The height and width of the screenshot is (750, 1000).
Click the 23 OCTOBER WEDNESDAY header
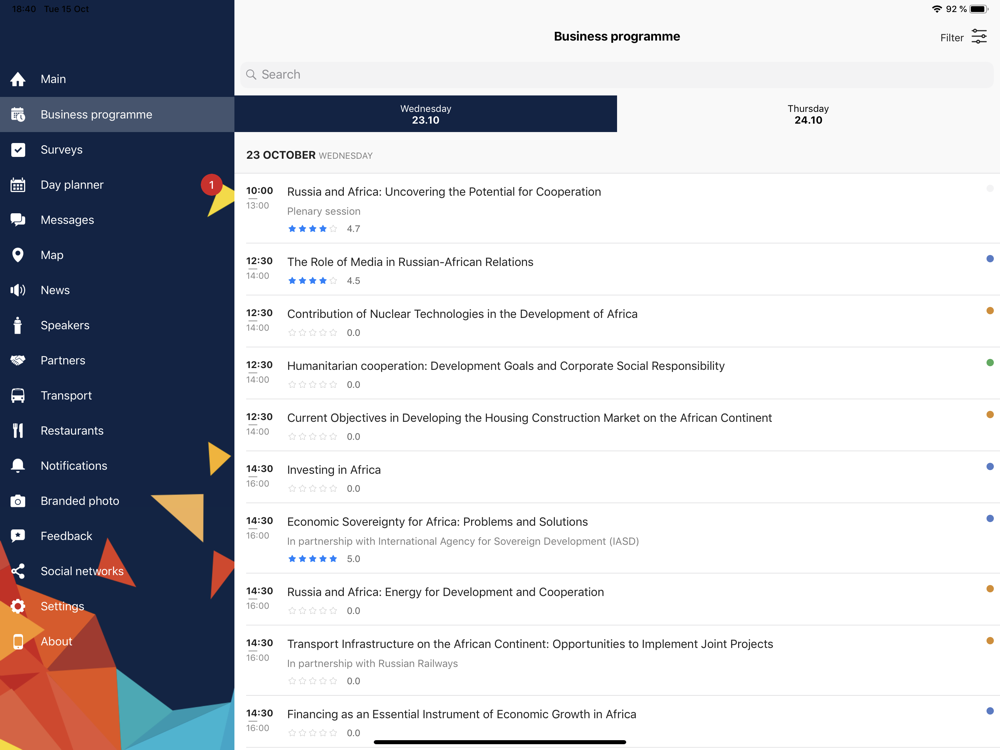coord(309,155)
